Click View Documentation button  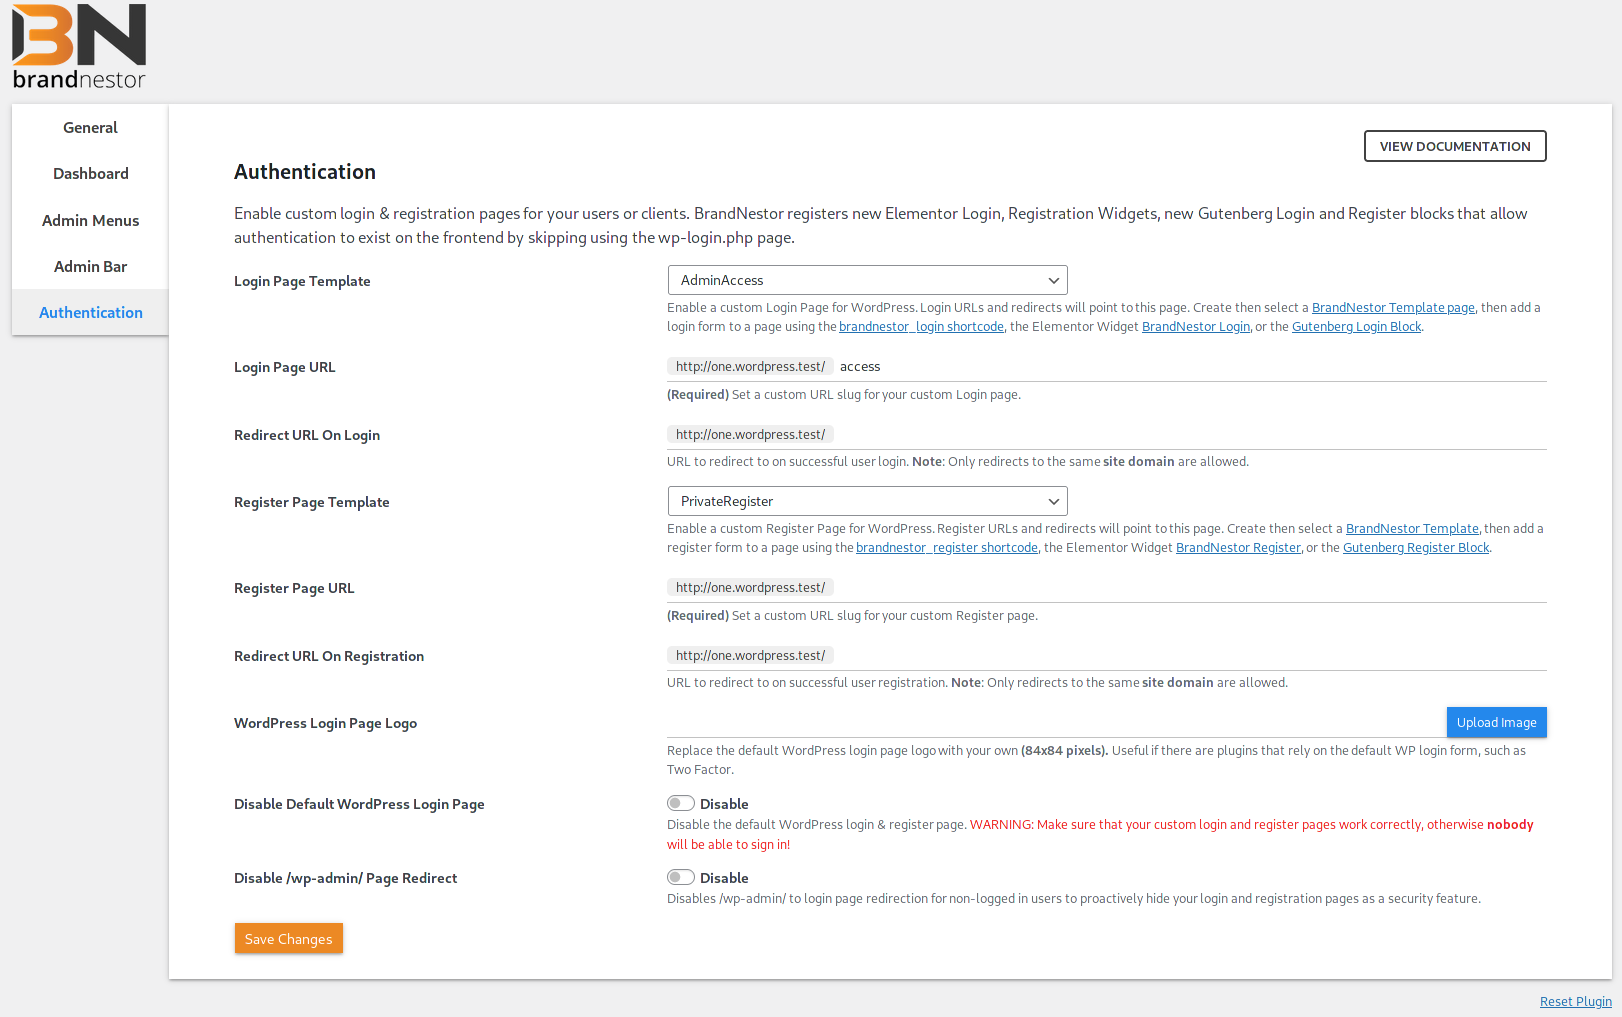click(1455, 146)
